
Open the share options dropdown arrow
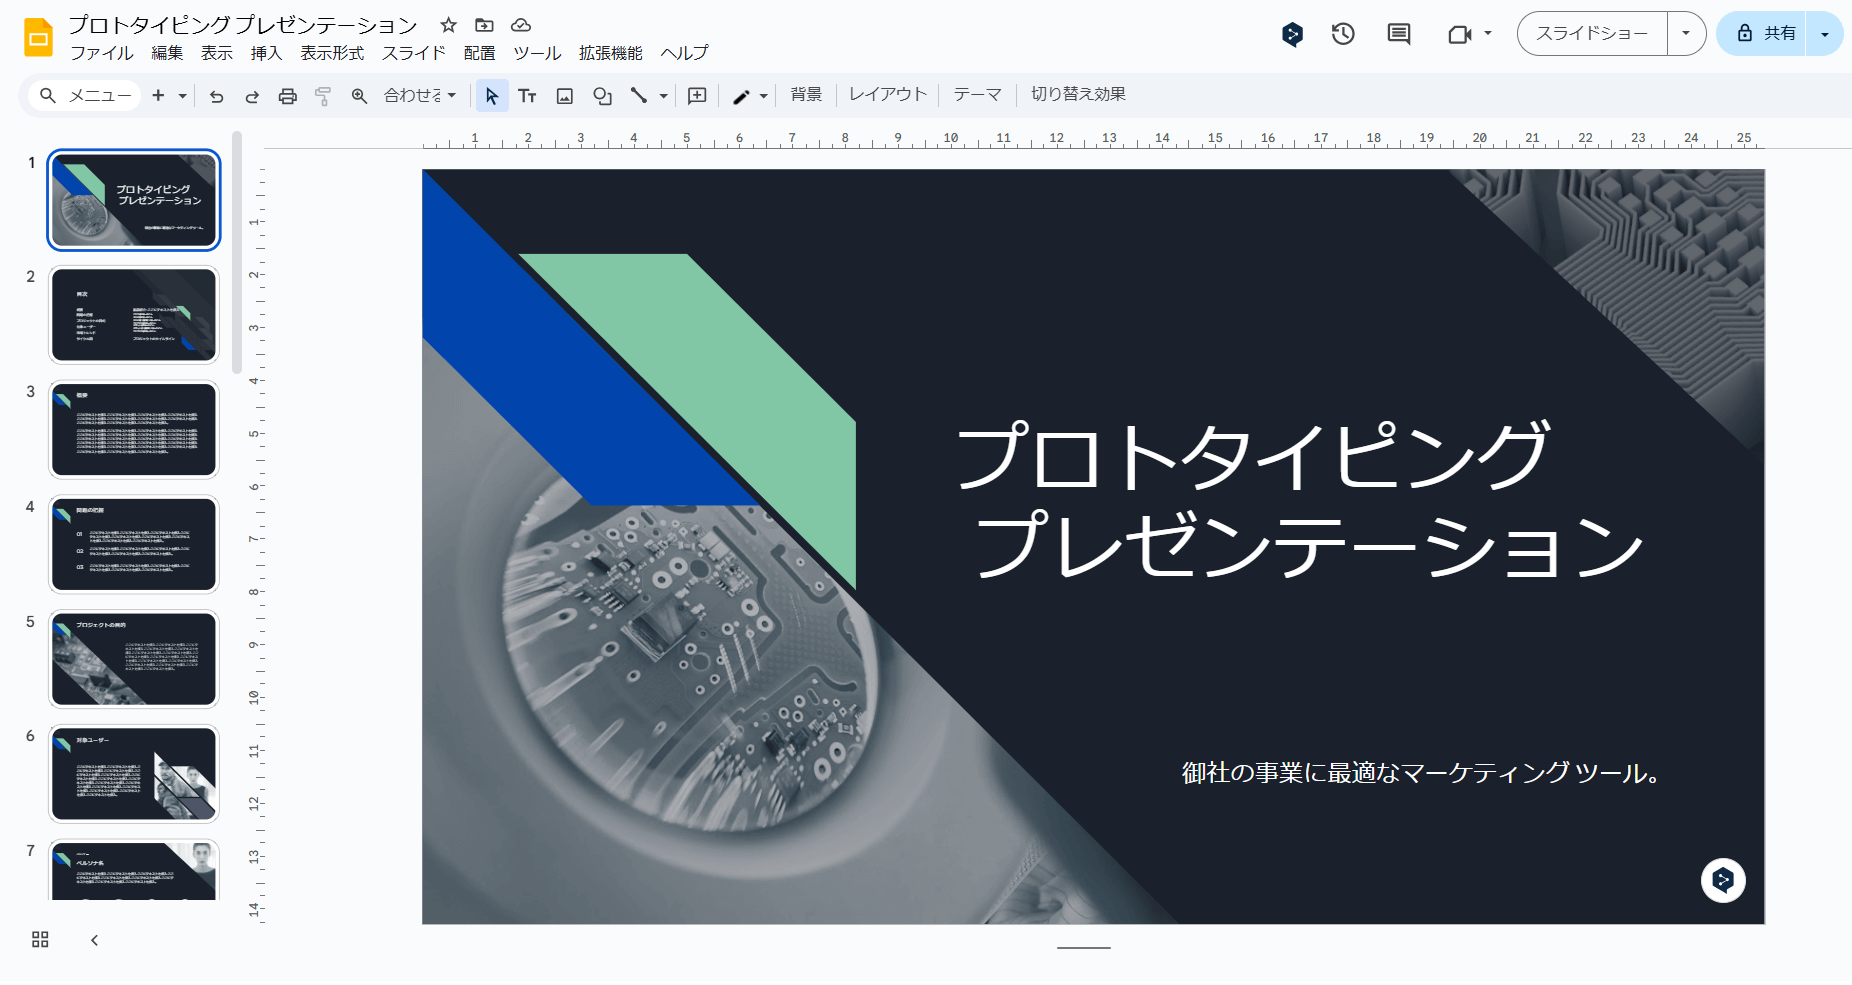point(1825,34)
